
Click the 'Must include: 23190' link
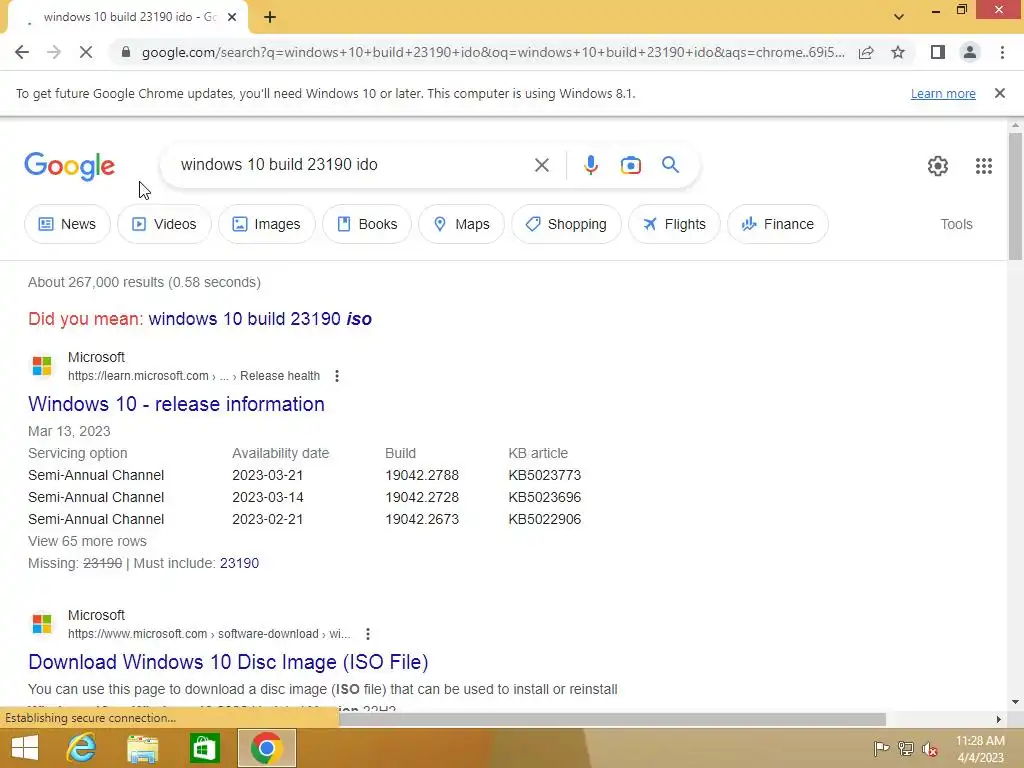239,563
